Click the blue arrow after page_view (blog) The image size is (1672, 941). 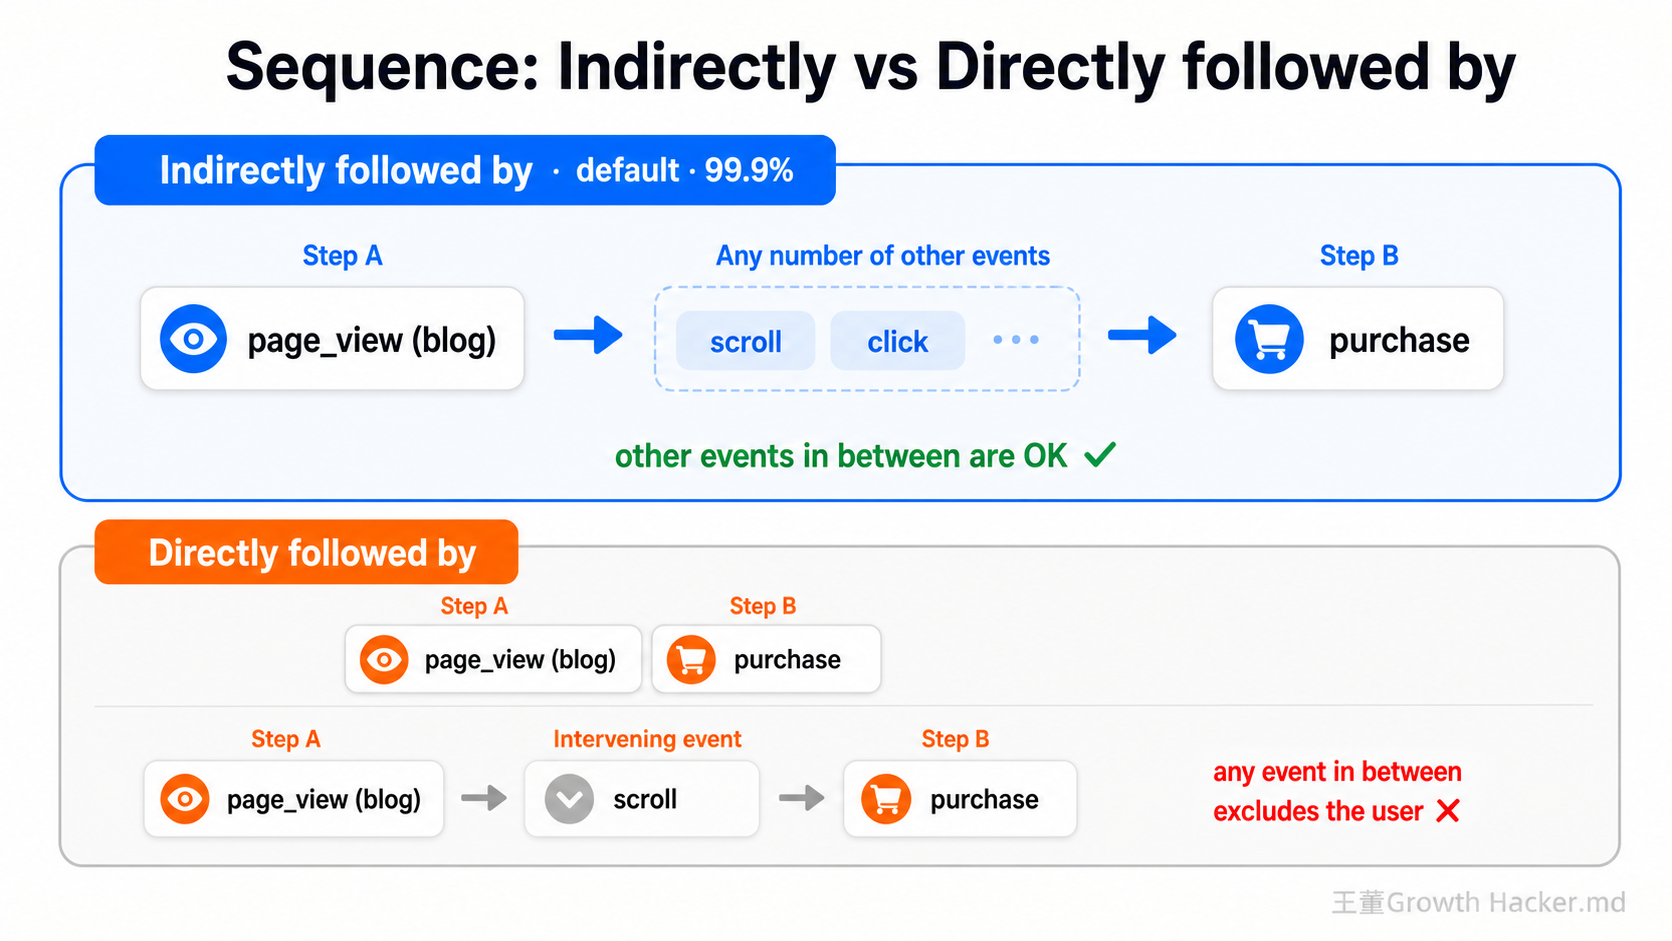click(x=588, y=335)
